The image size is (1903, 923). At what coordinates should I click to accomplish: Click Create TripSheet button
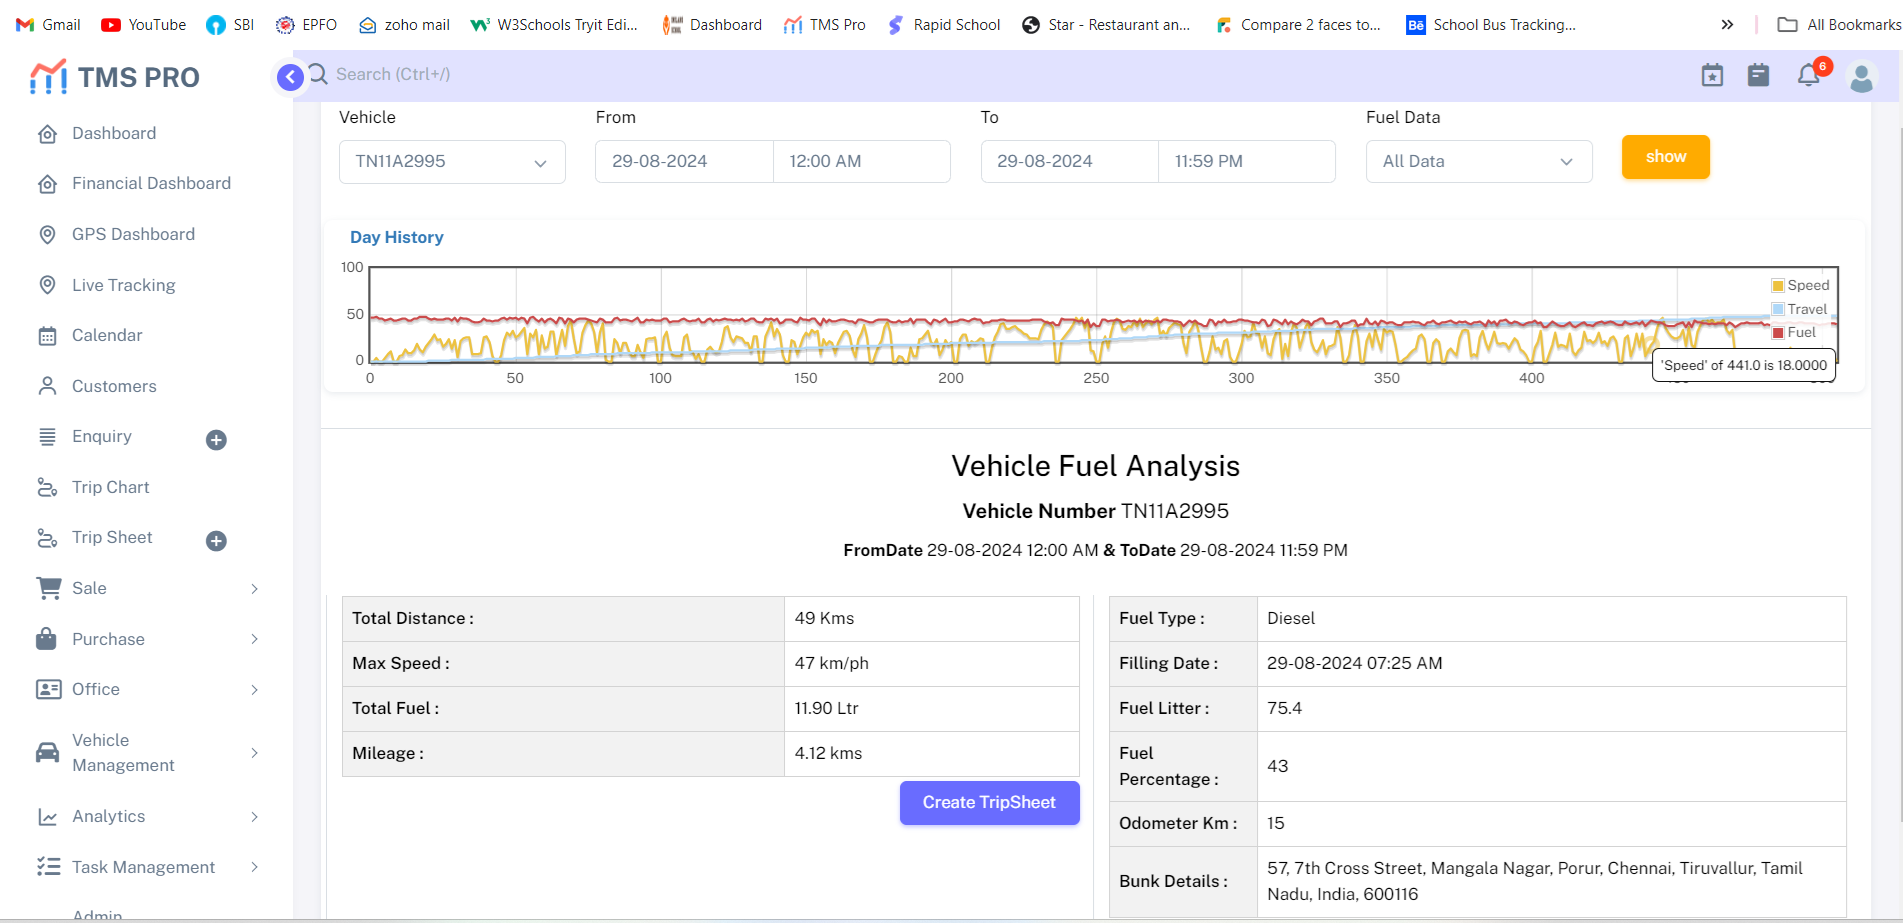[x=989, y=803]
